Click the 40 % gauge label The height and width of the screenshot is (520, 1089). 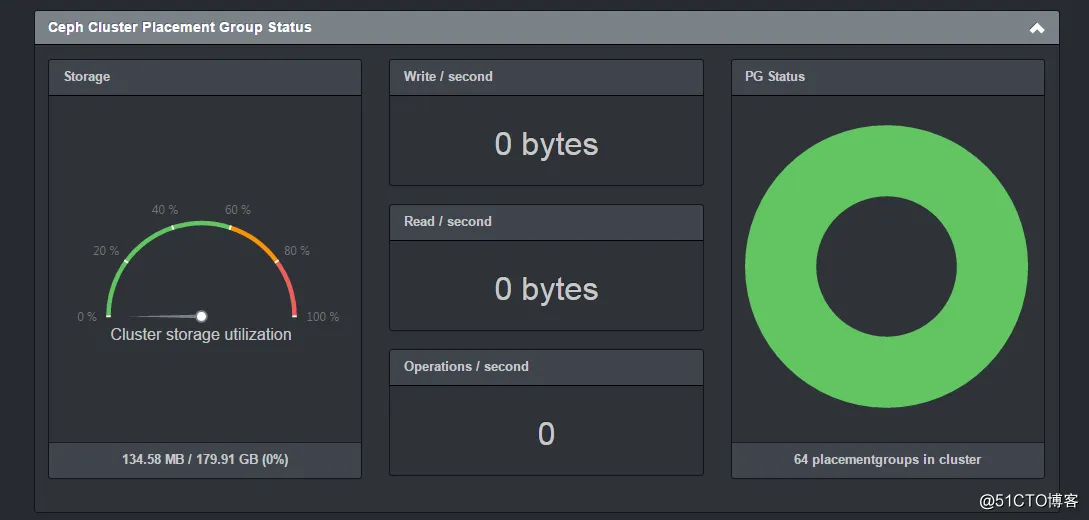coord(165,210)
